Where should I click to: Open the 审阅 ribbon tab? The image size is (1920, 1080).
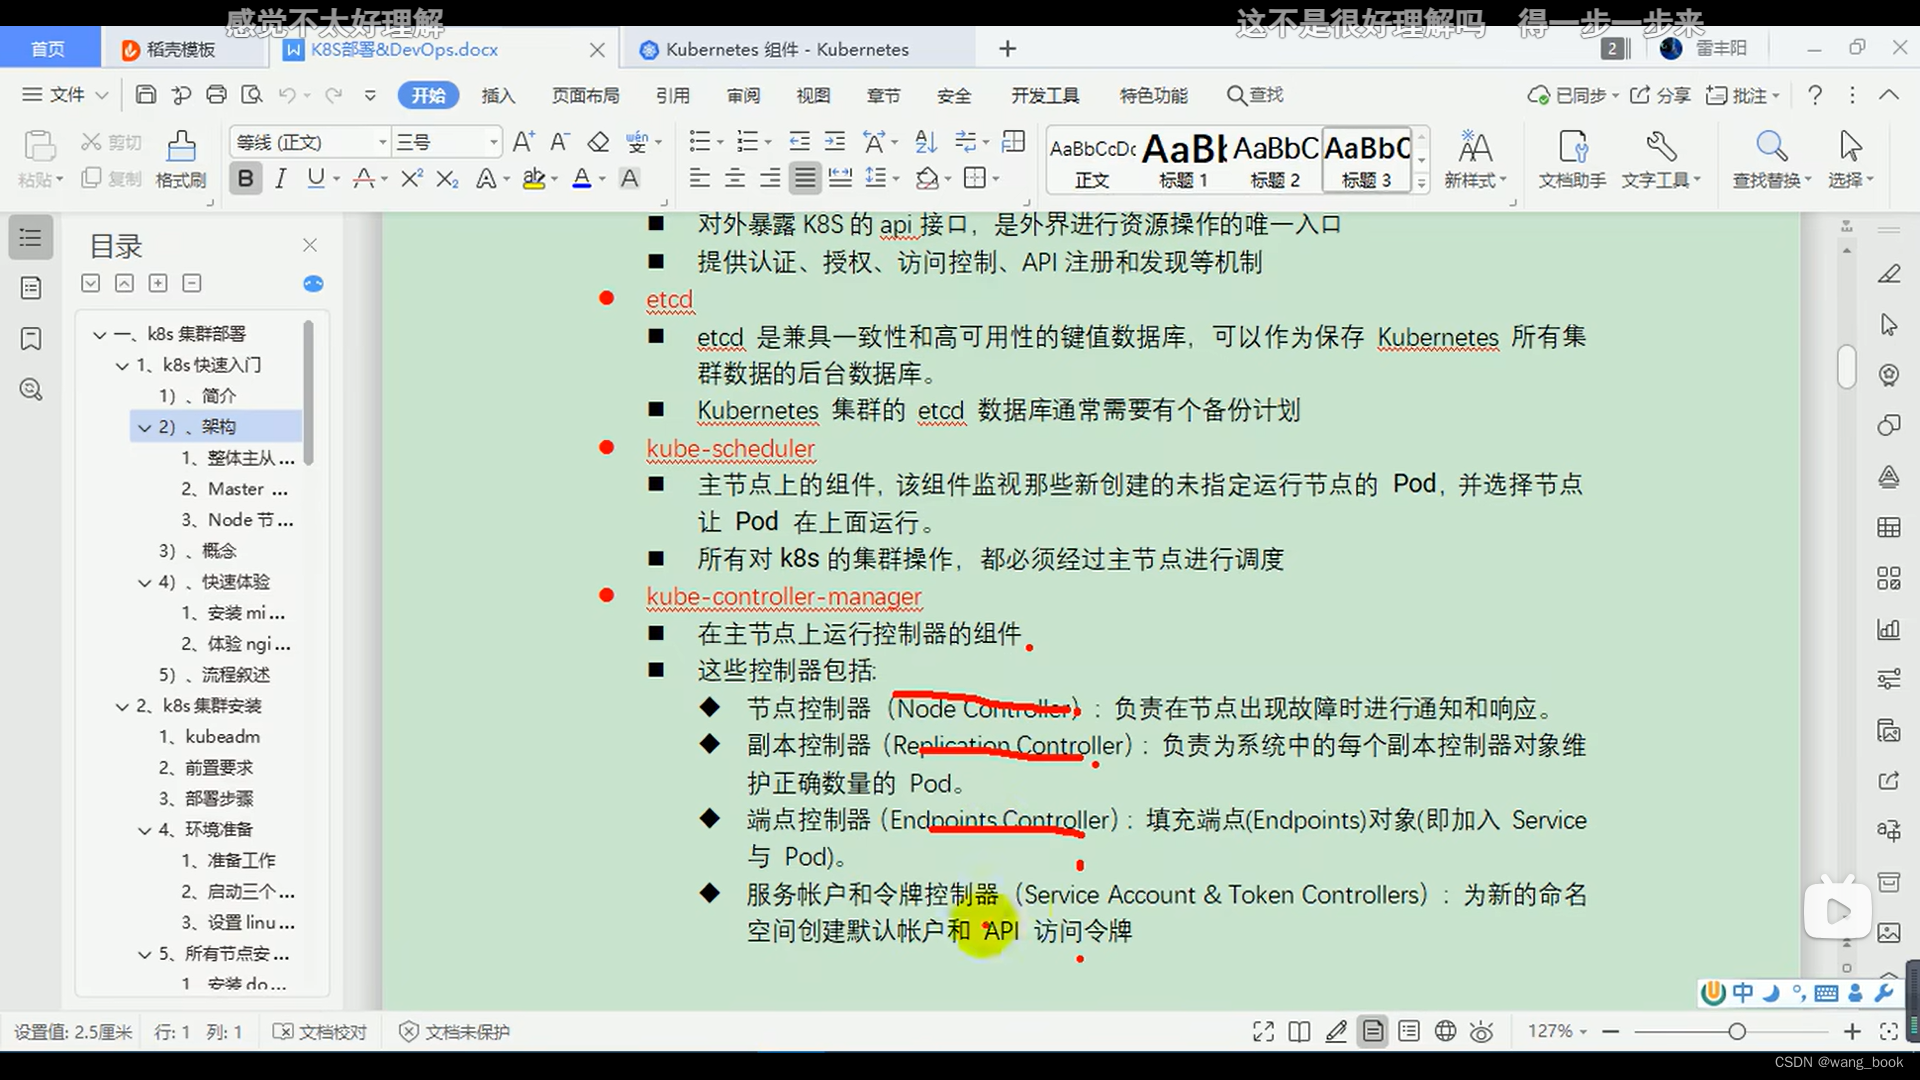pyautogui.click(x=743, y=95)
